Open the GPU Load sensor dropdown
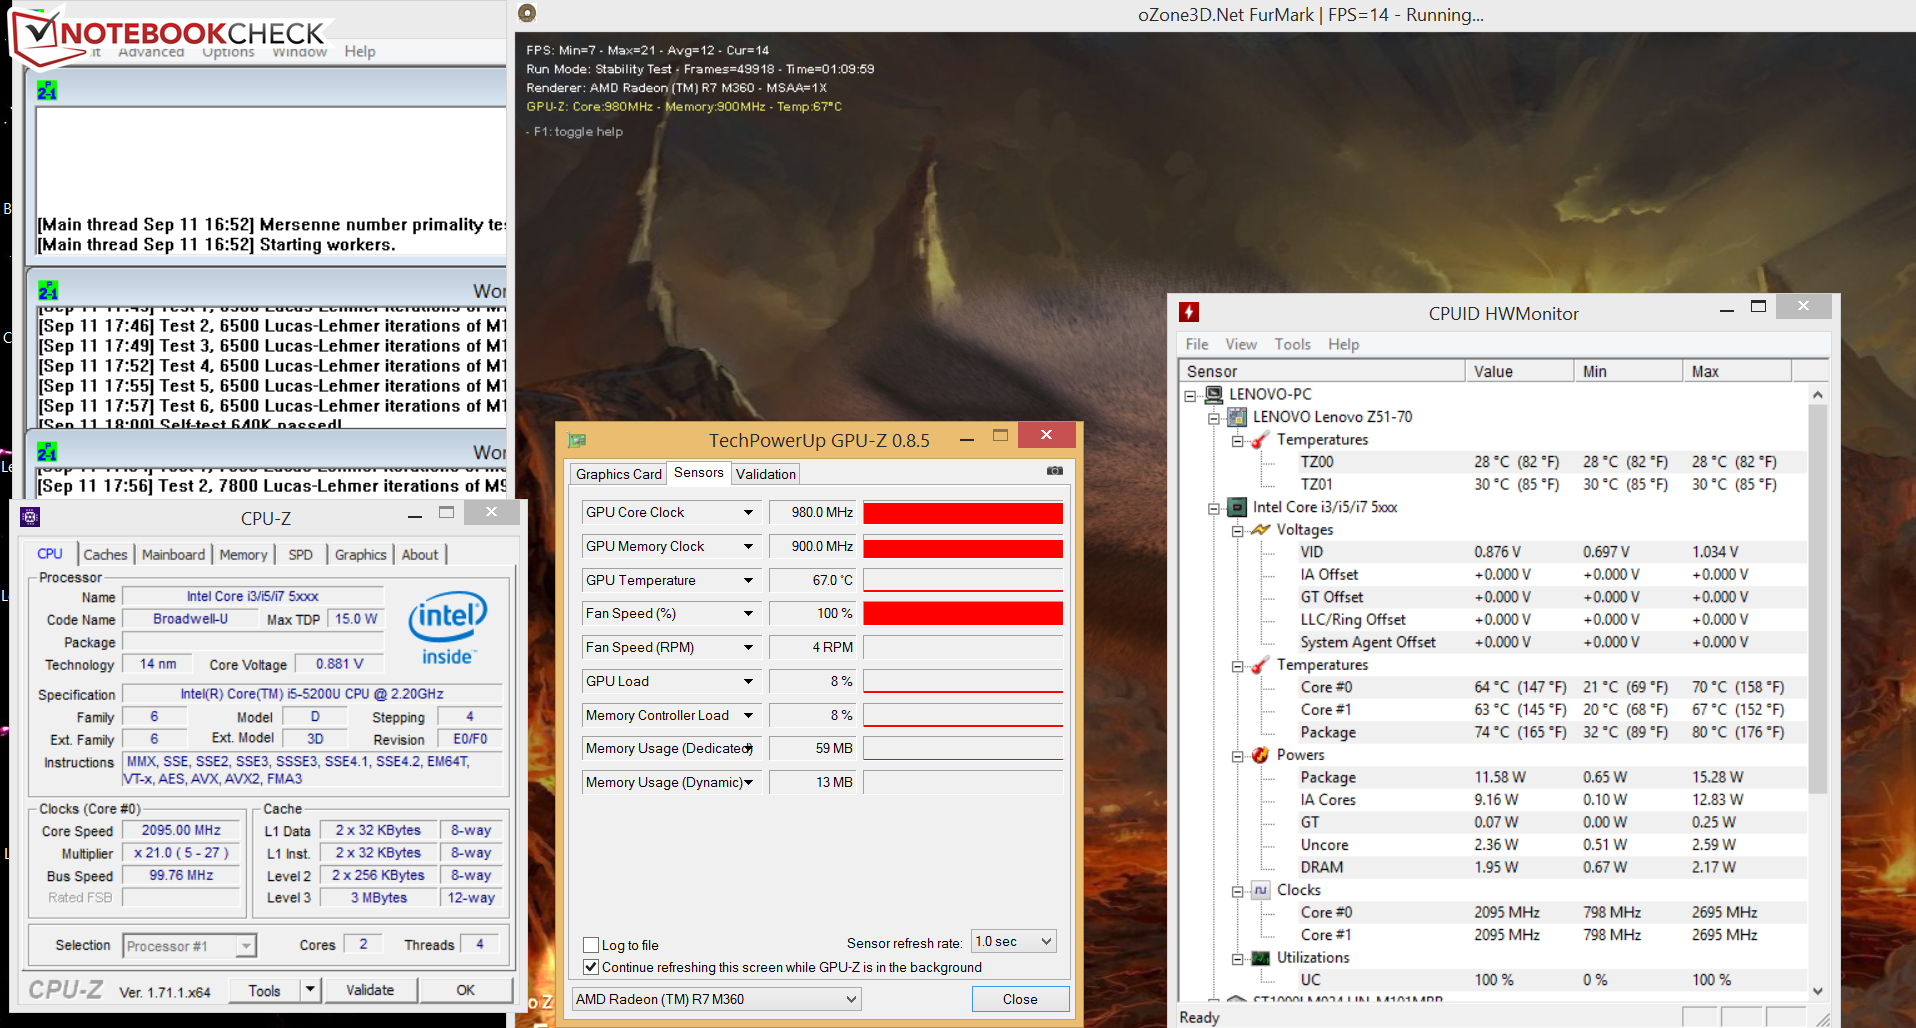Screen dimensions: 1916x1028 coord(748,681)
